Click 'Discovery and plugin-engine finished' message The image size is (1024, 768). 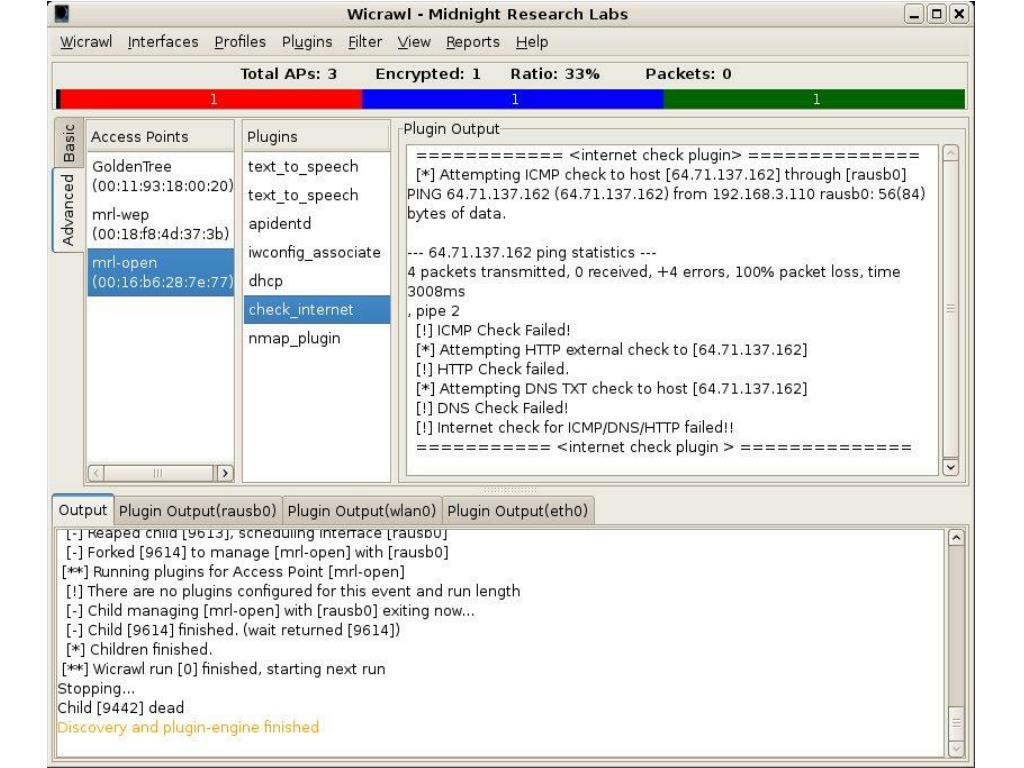188,728
